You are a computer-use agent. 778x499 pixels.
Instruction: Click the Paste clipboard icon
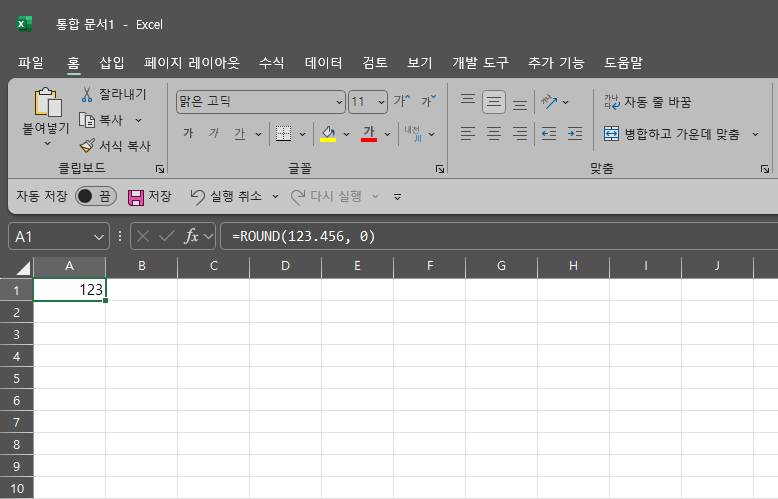(x=48, y=102)
